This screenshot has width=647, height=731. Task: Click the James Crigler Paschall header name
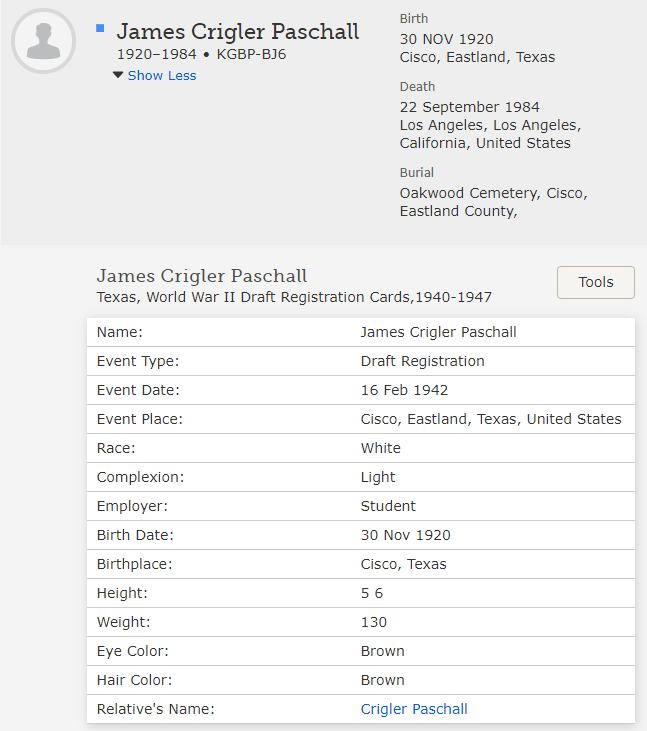pos(238,32)
